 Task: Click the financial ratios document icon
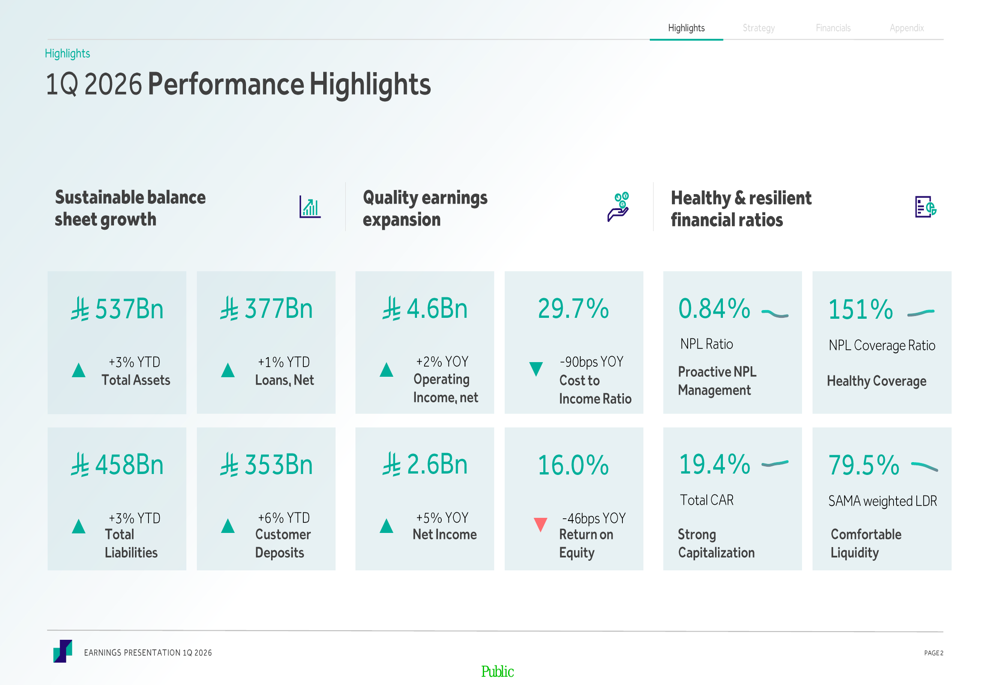925,207
